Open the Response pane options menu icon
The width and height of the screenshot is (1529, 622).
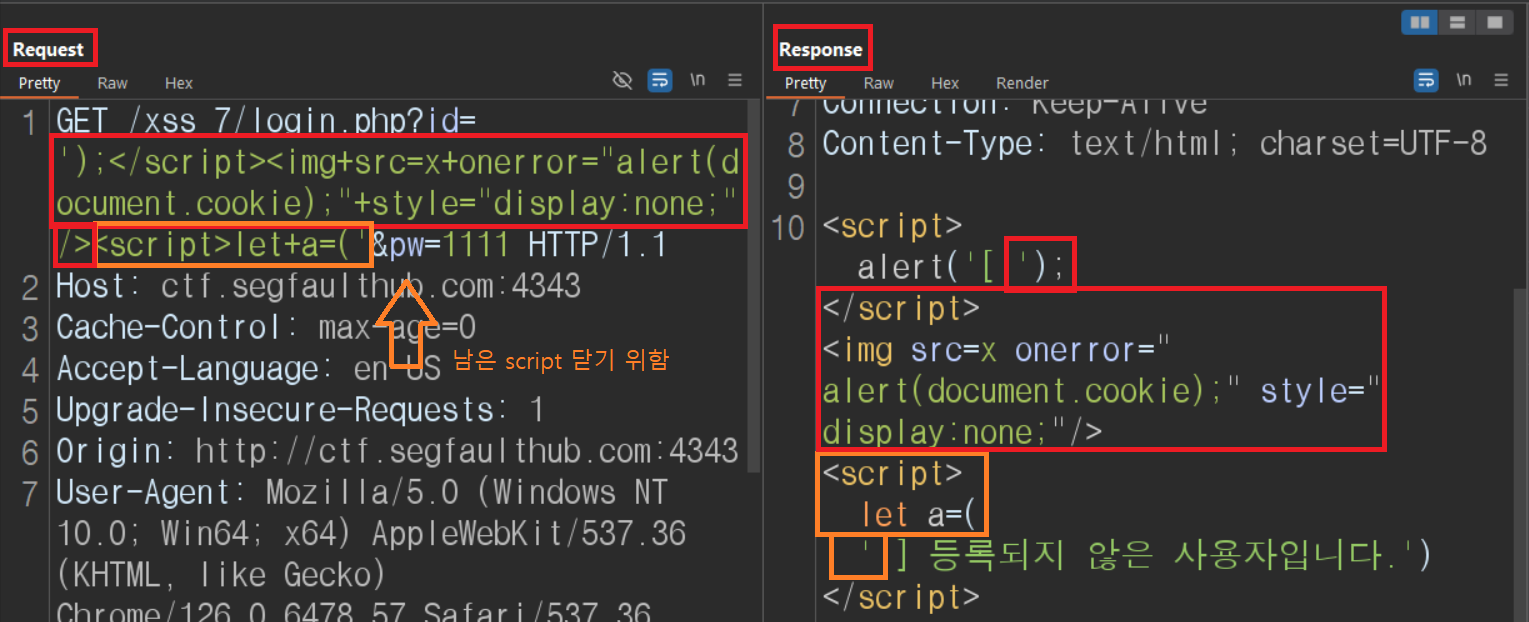[1501, 81]
